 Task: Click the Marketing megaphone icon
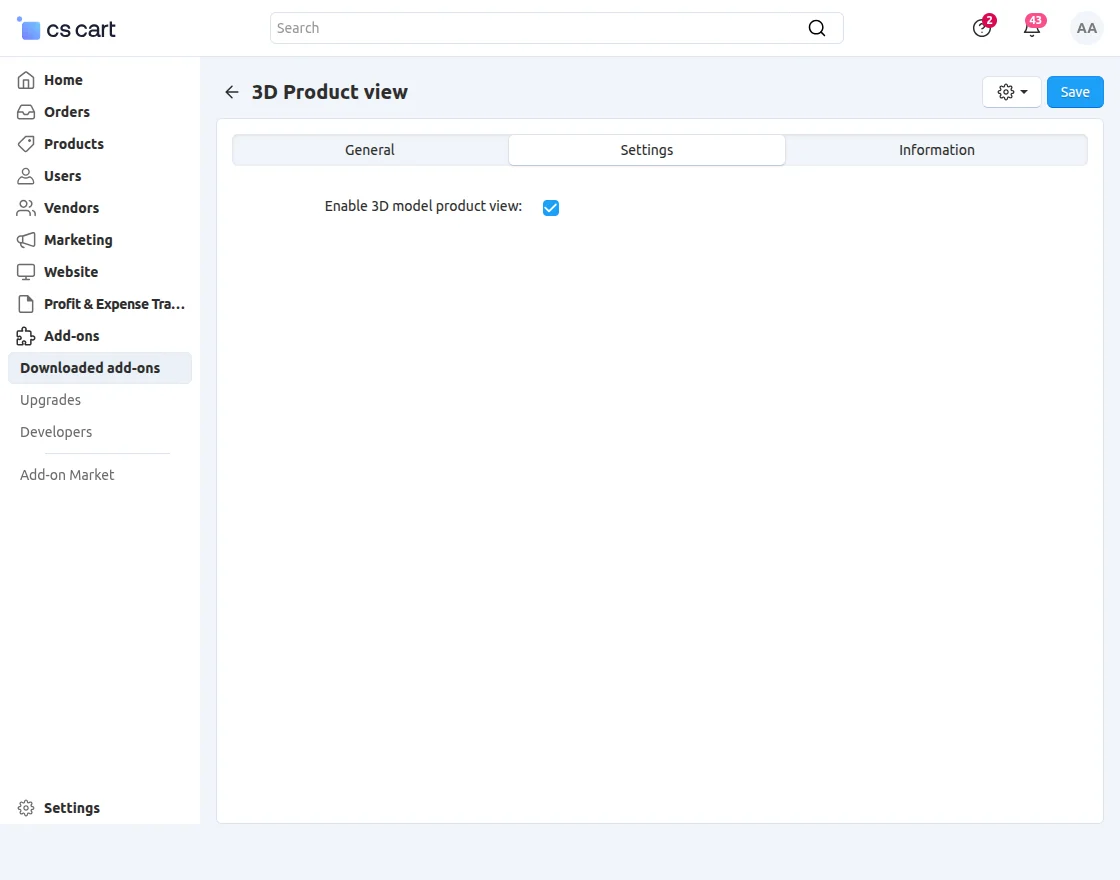click(26, 240)
